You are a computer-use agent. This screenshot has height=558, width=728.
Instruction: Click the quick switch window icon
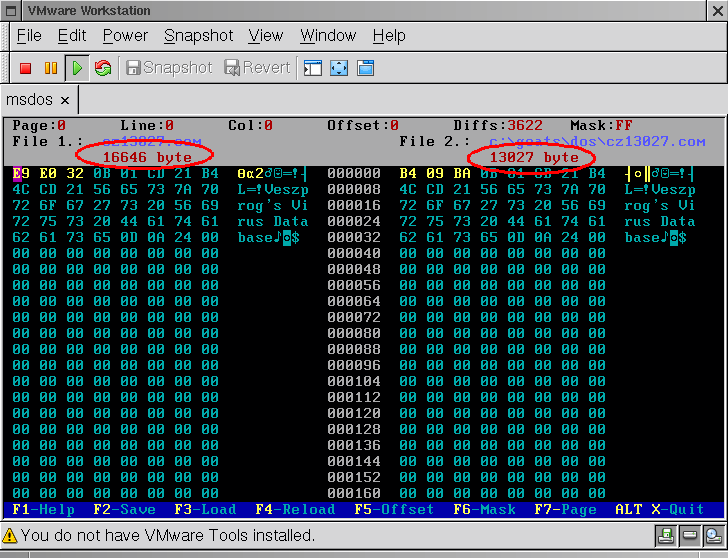click(x=365, y=68)
